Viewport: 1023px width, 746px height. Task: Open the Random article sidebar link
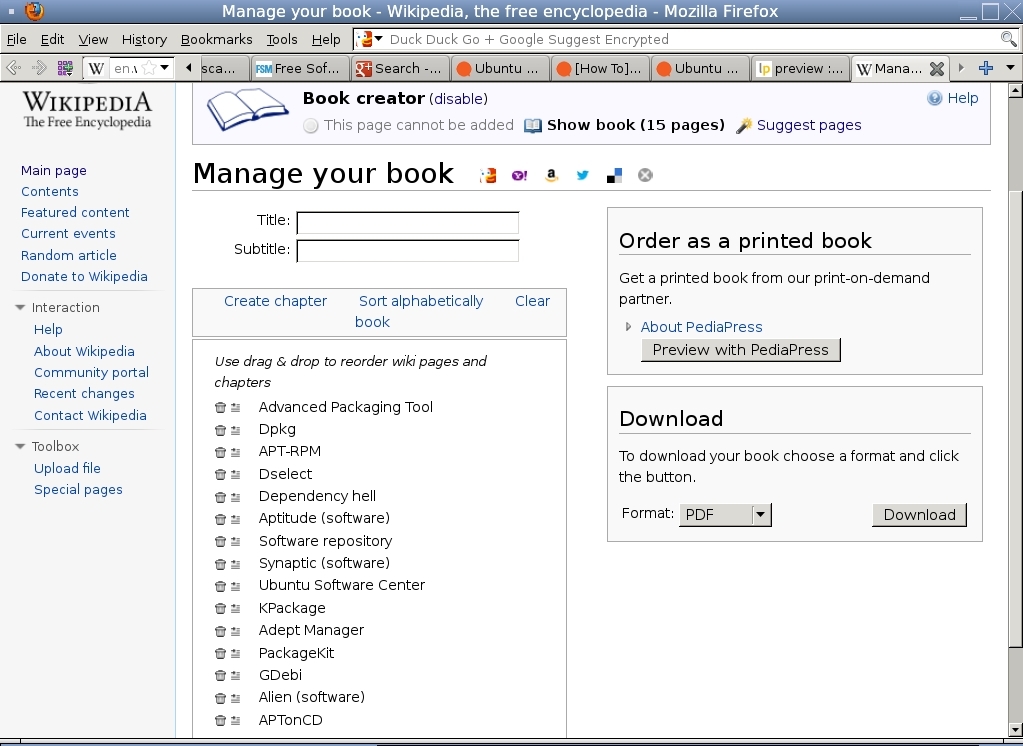tap(69, 255)
